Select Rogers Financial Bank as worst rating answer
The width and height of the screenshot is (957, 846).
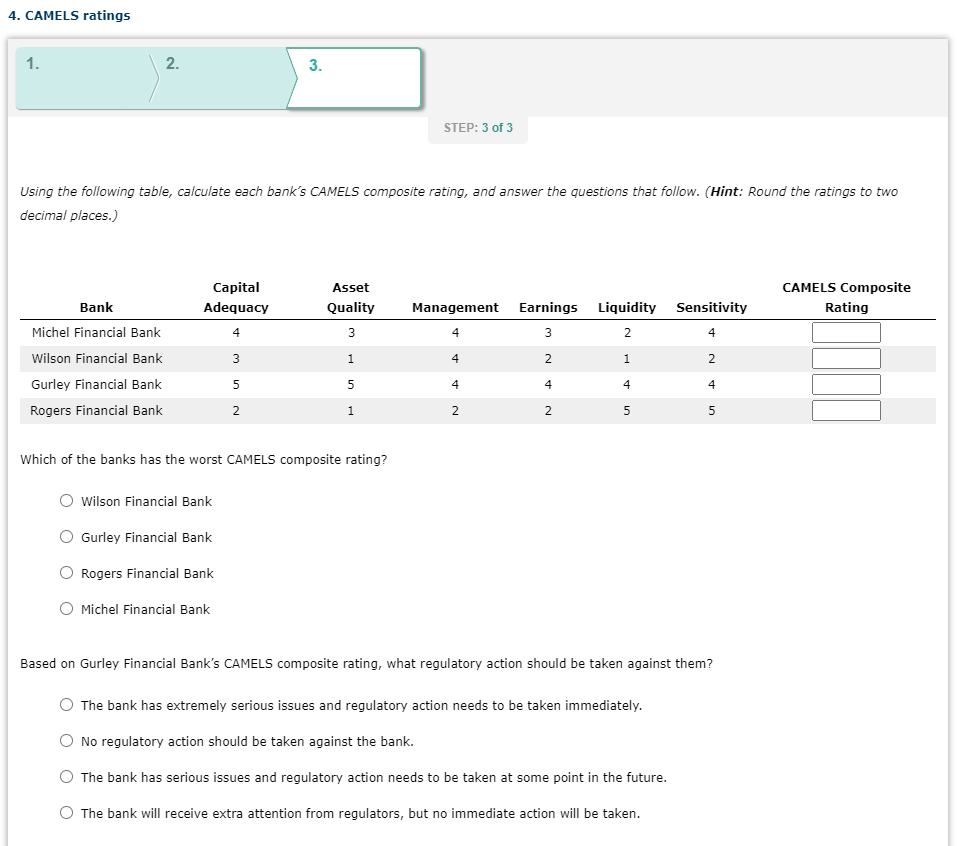pyautogui.click(x=66, y=573)
